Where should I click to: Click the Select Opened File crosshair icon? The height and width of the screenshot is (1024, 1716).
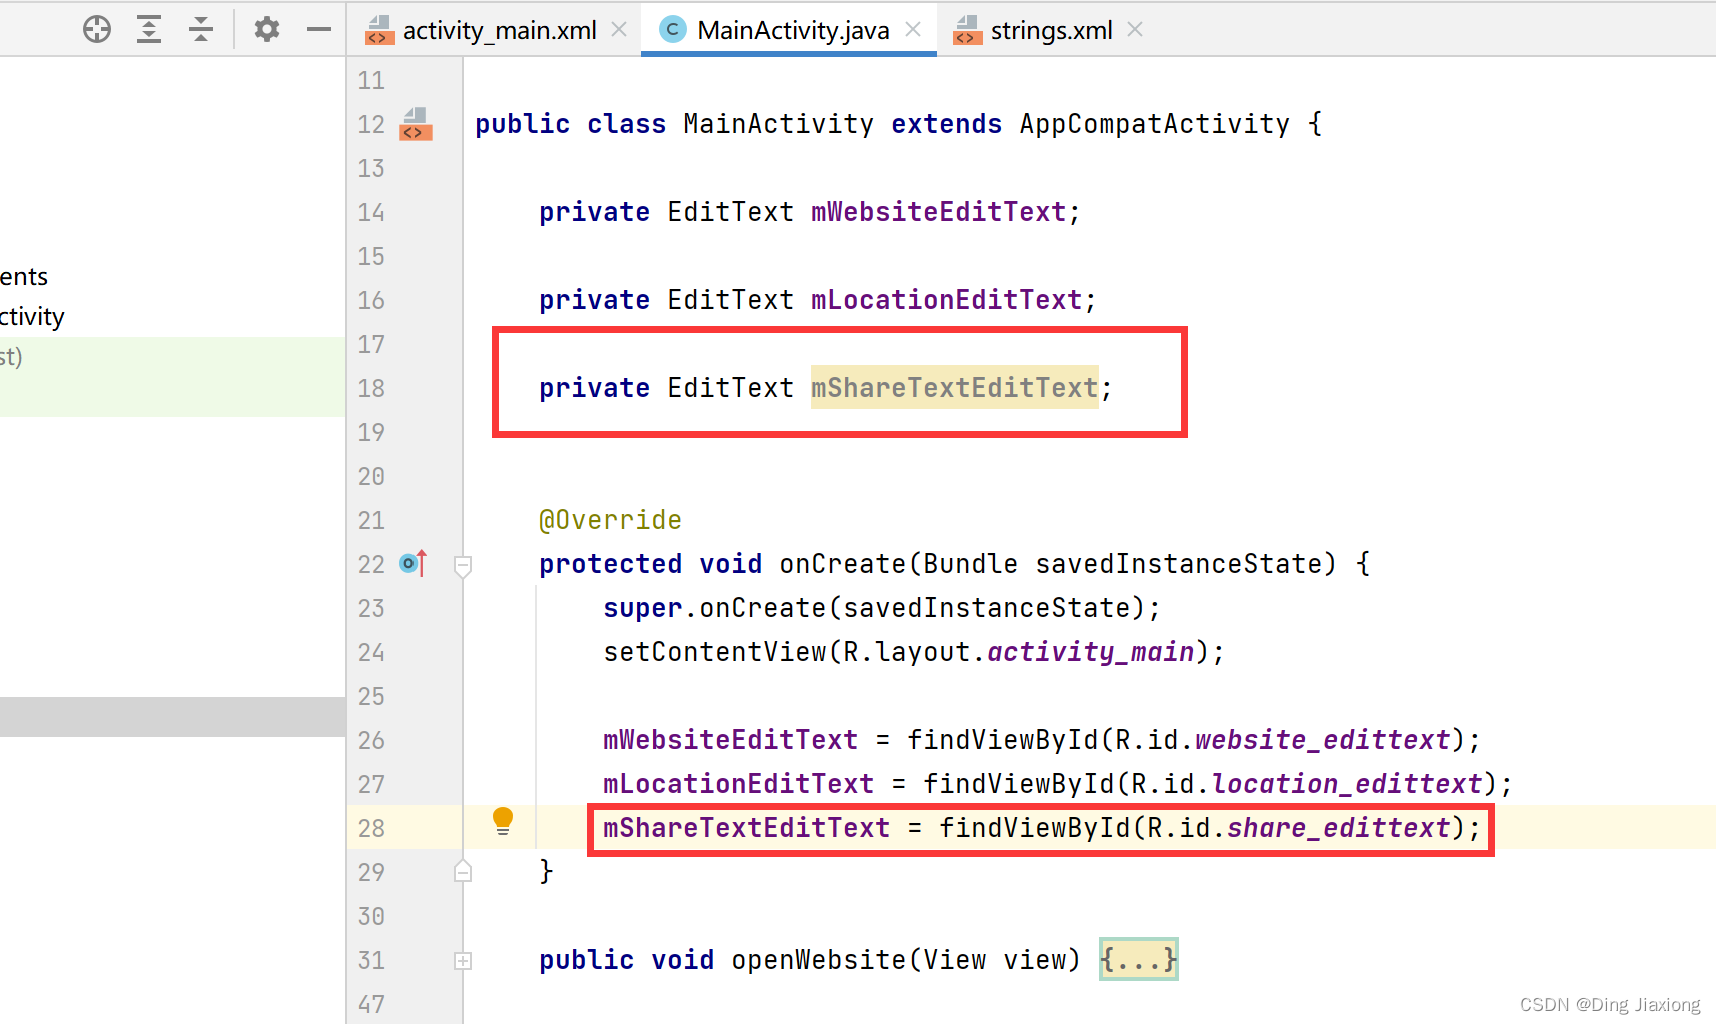(x=97, y=29)
